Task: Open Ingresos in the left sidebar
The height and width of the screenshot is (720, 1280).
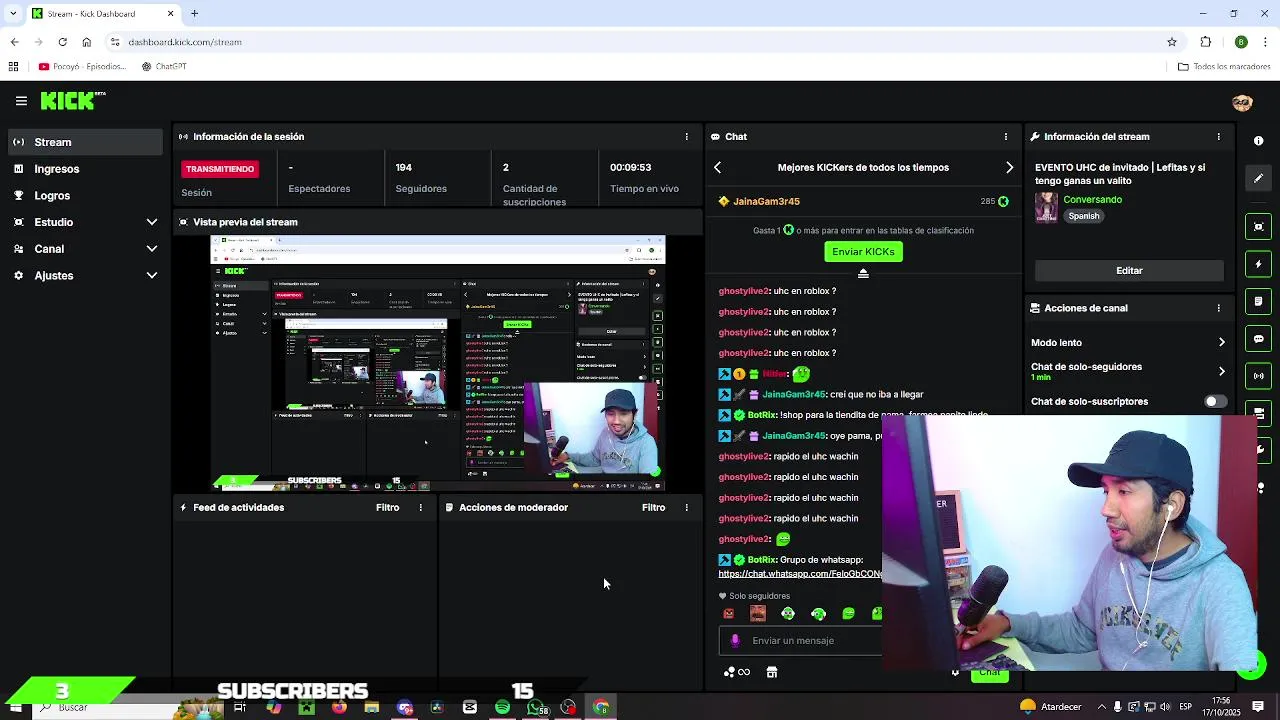Action: (x=84, y=169)
